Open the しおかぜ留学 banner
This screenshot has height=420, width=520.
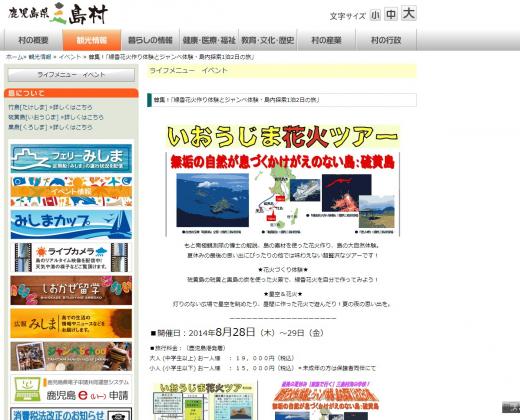point(71,290)
